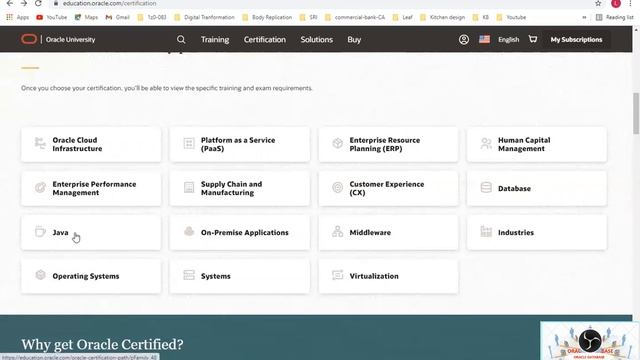Viewport: 640px width, 360px height.
Task: Expand hidden bookmarks overflow chevron
Action: 584,18
